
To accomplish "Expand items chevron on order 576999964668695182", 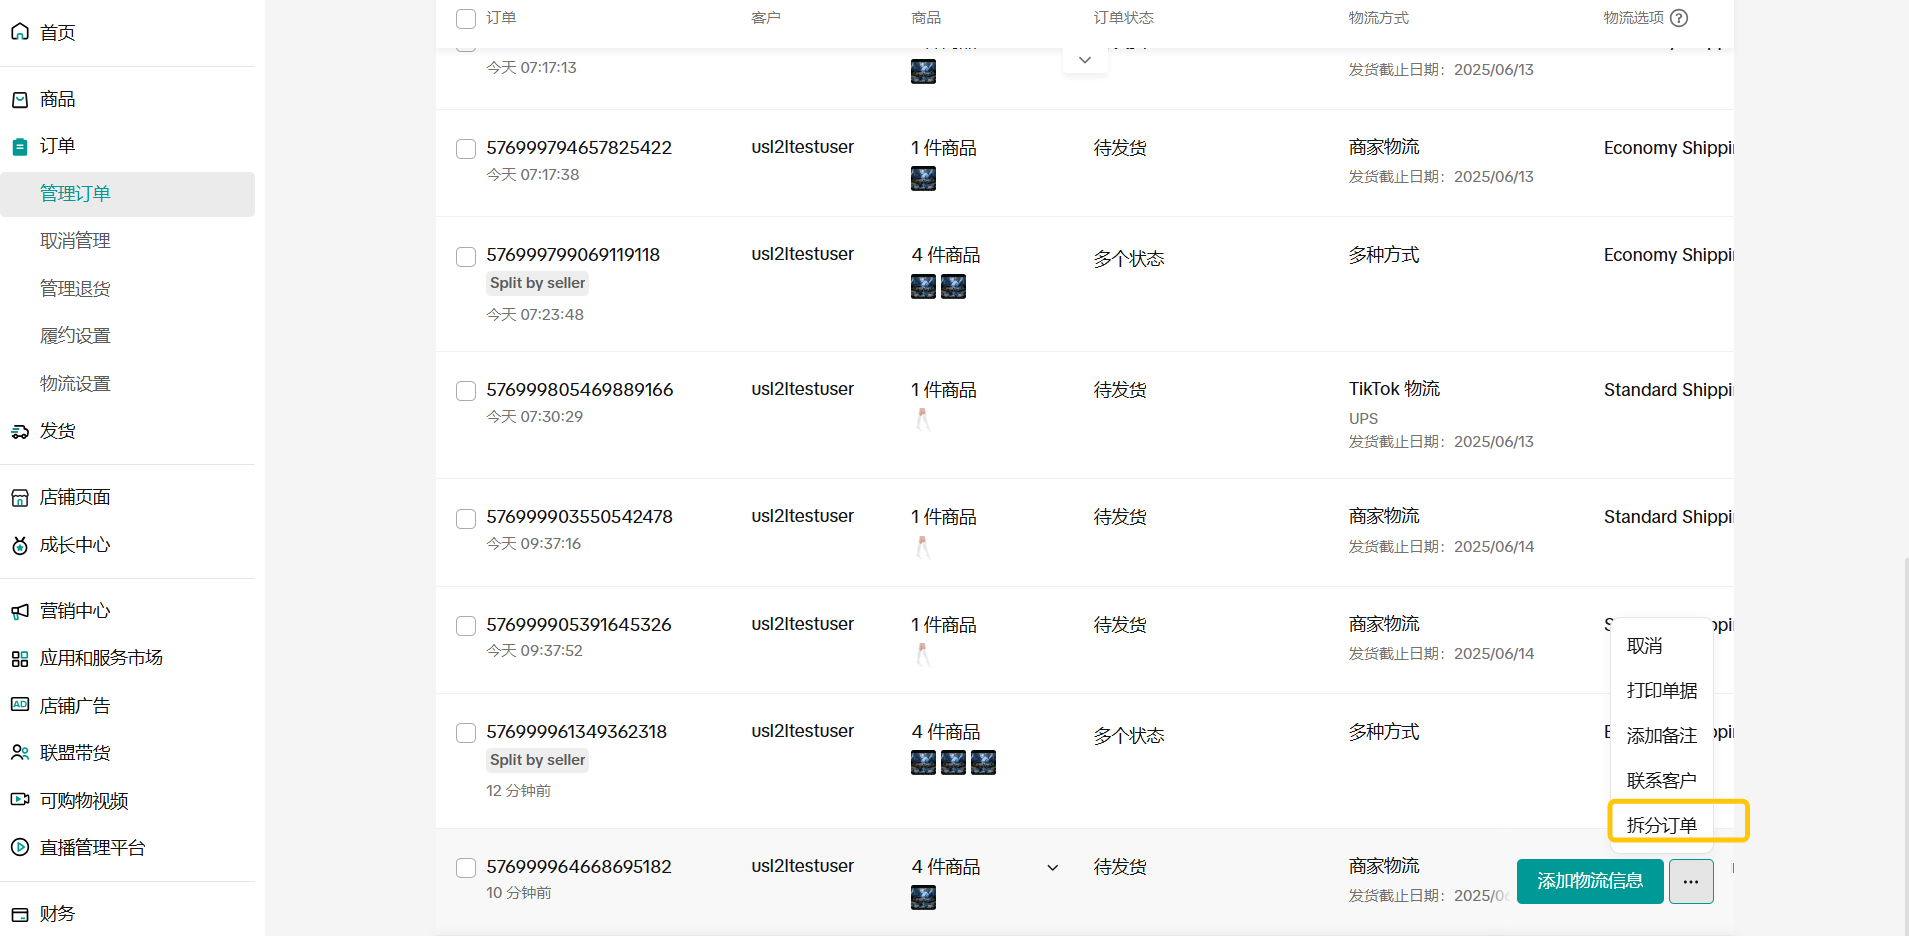I will tap(1052, 868).
